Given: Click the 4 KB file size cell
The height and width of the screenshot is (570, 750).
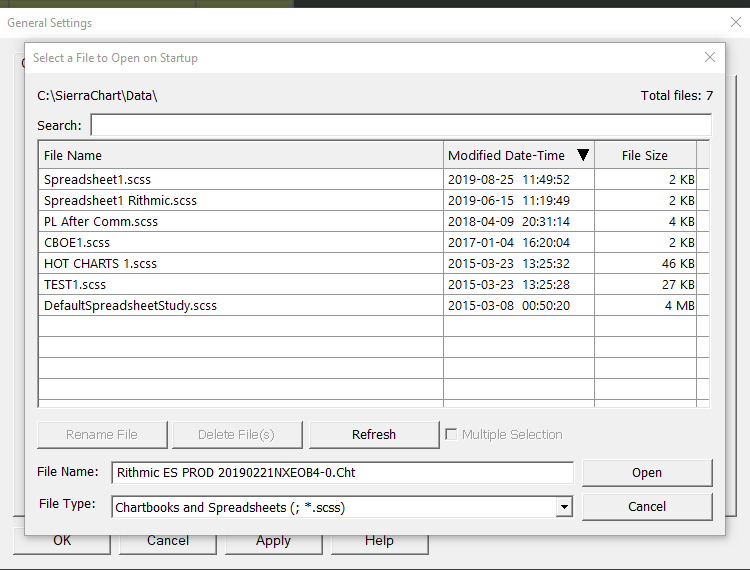Looking at the screenshot, I should [645, 221].
